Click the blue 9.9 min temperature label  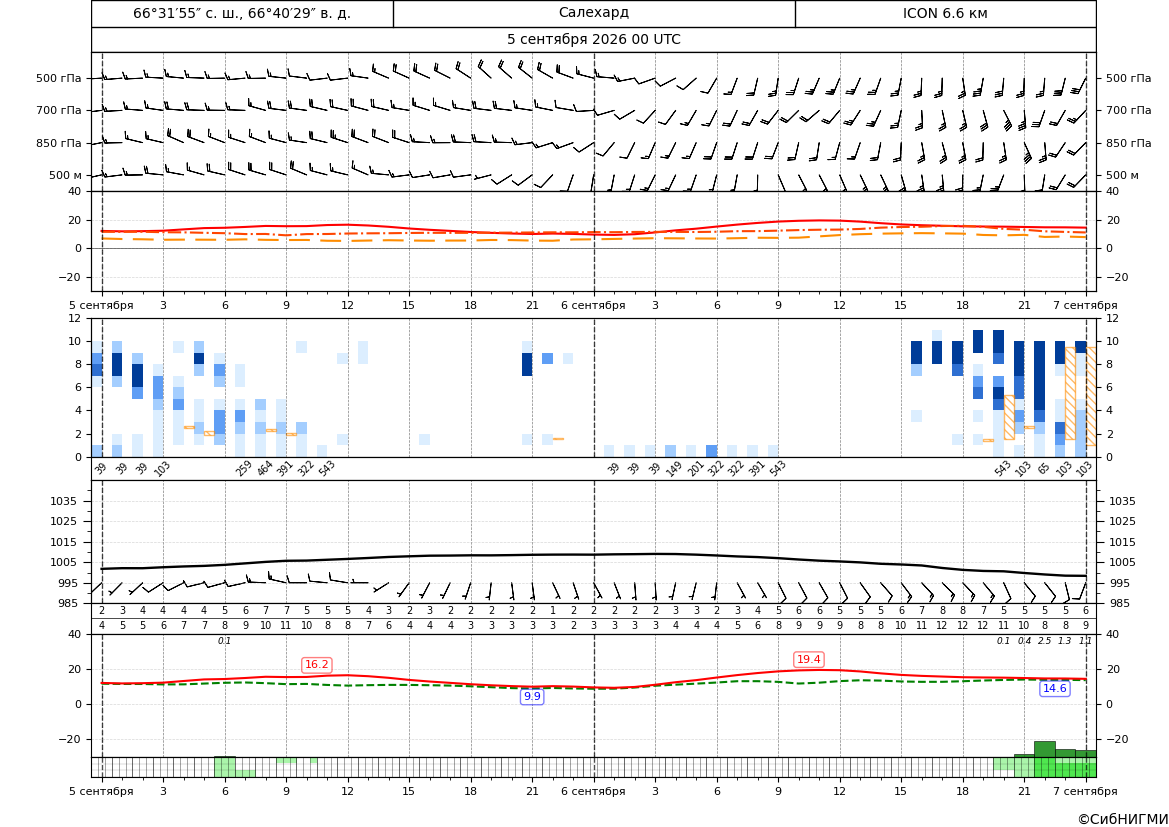[x=532, y=696]
